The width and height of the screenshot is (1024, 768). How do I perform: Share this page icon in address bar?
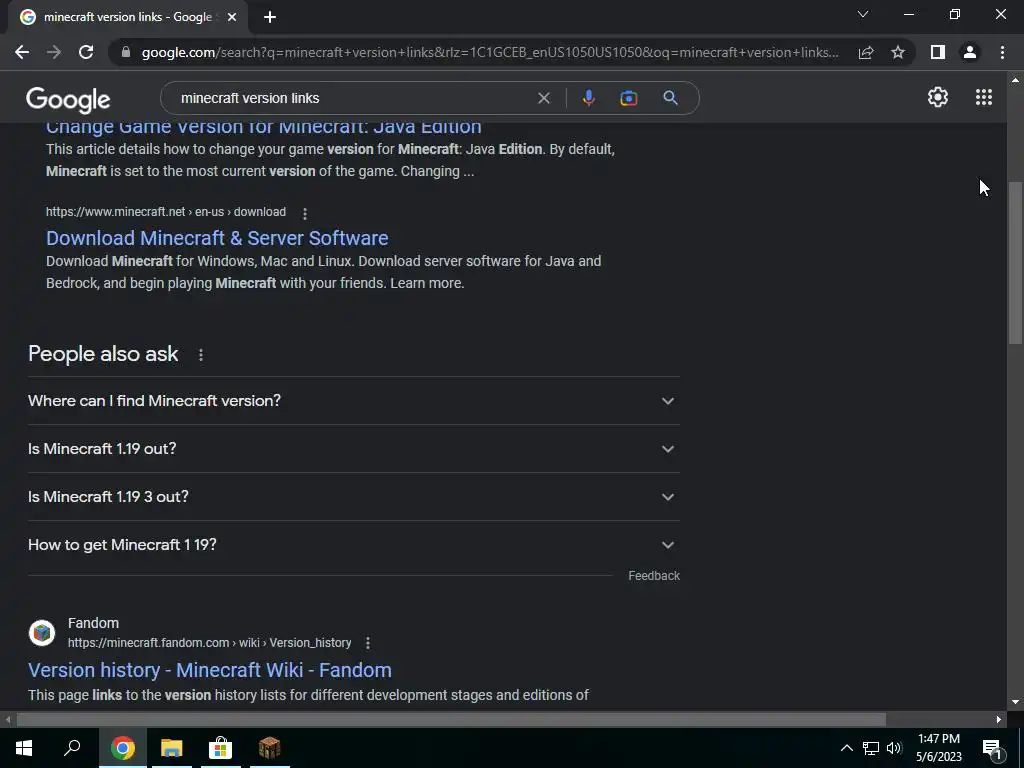[x=866, y=52]
